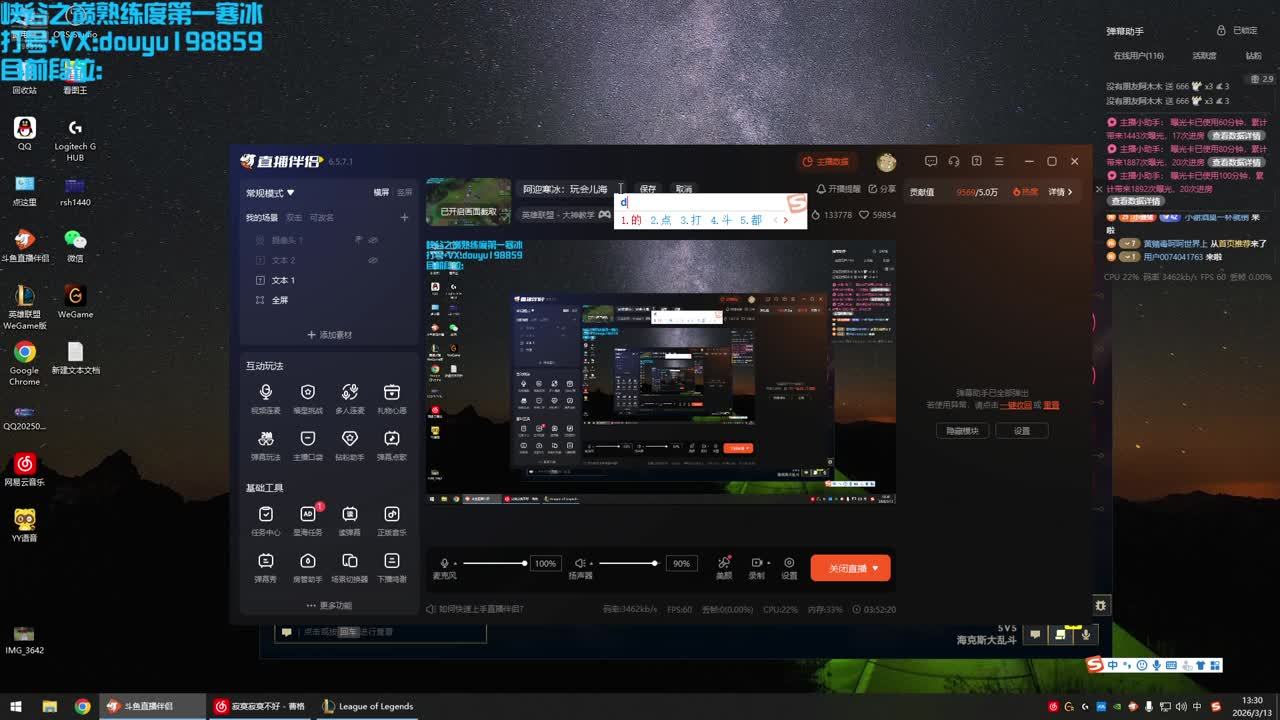This screenshot has width=1280, height=720.
Task: Open 读弹幕 danmaku reader tool
Action: (349, 520)
